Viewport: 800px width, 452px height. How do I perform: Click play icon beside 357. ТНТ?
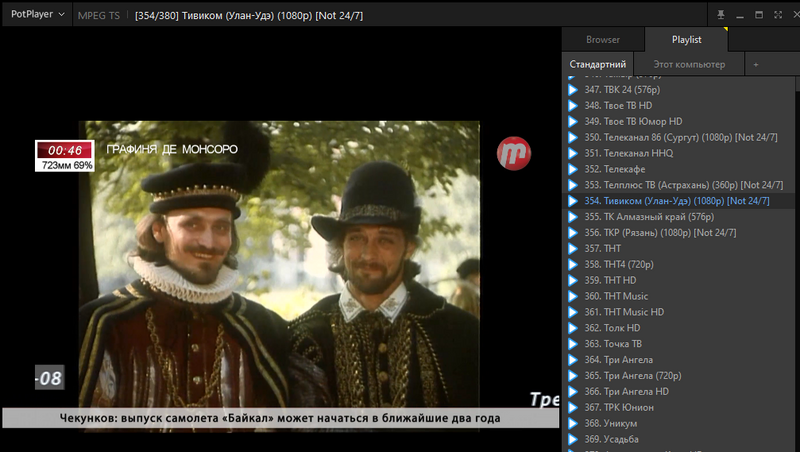(x=573, y=248)
